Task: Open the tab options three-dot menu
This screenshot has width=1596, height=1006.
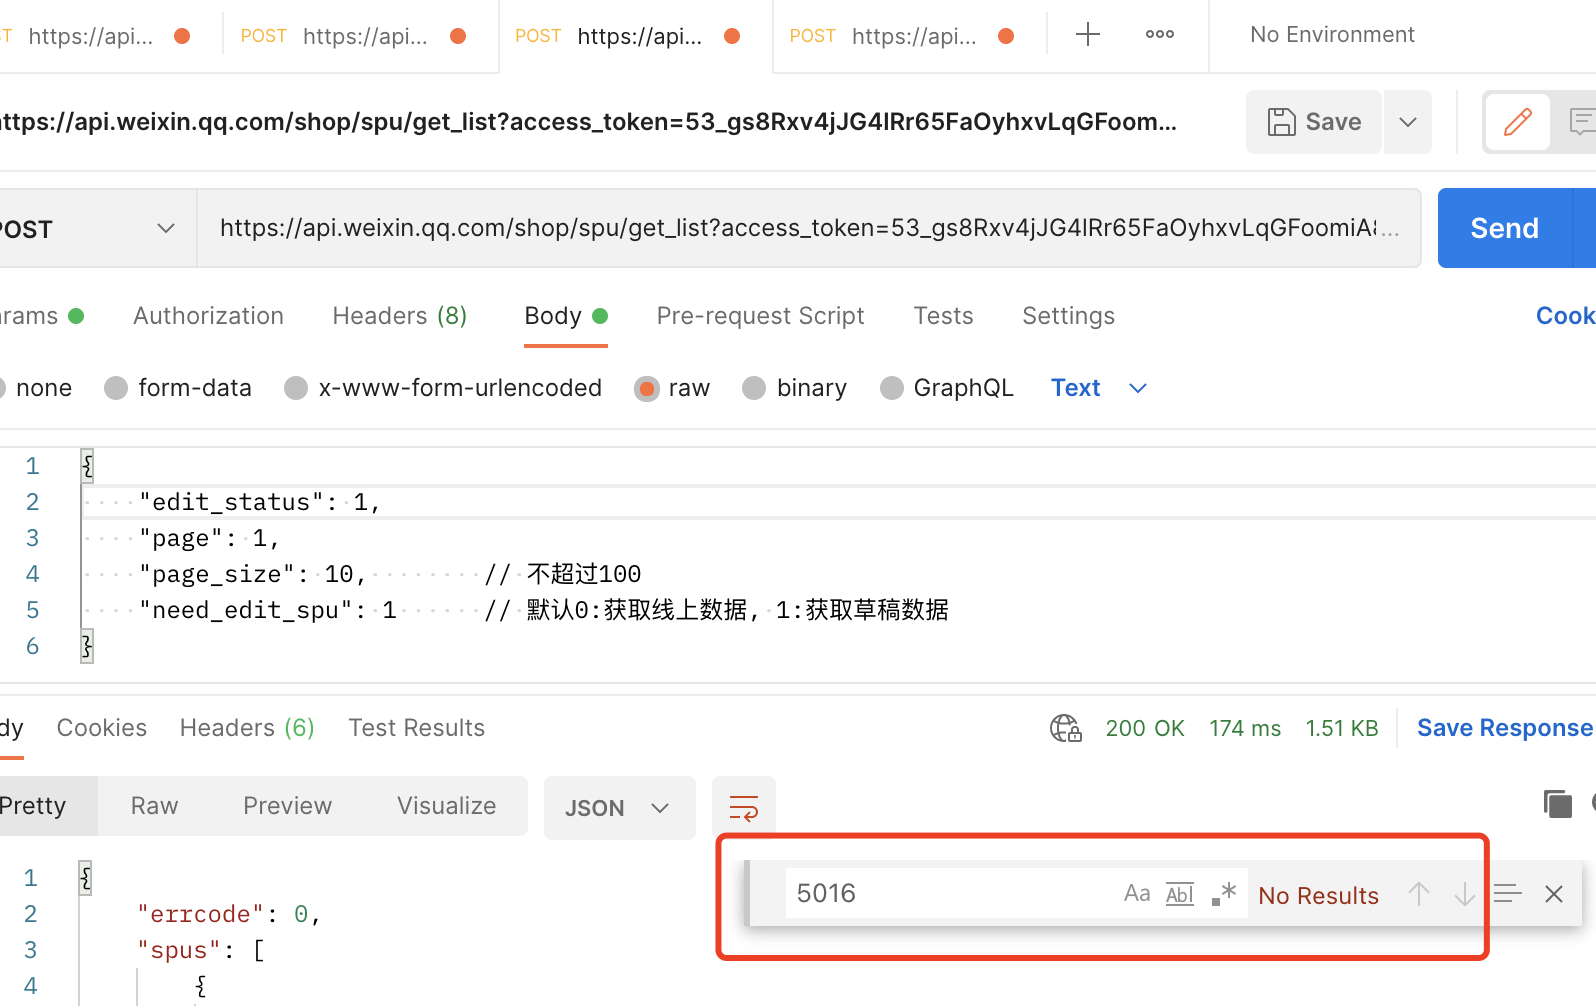Action: click(x=1160, y=35)
